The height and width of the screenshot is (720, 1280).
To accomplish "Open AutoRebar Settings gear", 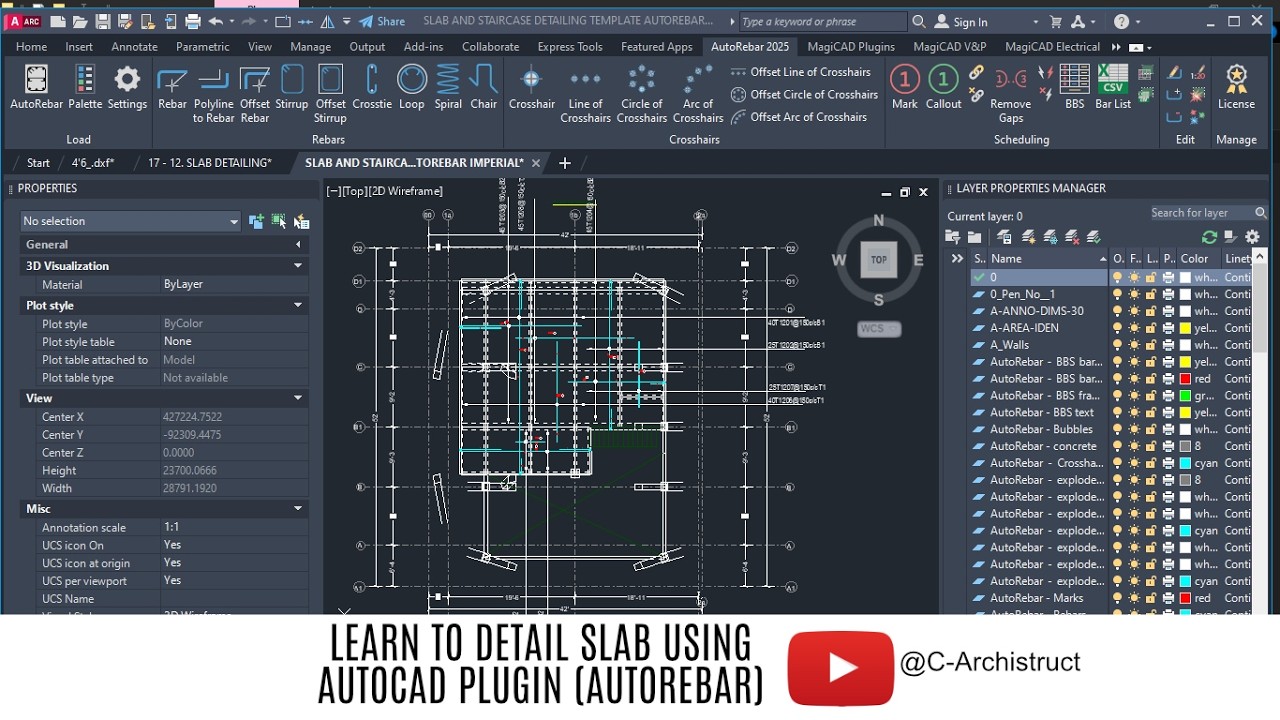I will pos(127,87).
